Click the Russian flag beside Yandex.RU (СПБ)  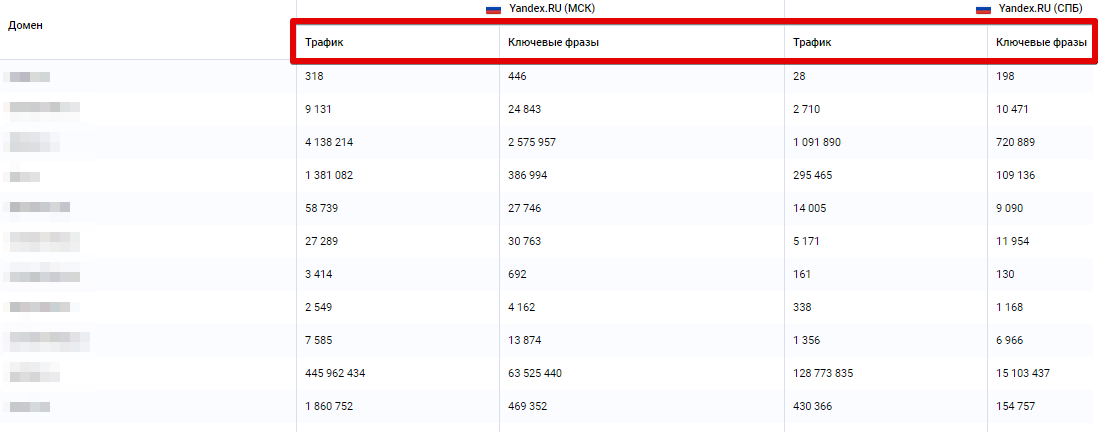tap(983, 9)
